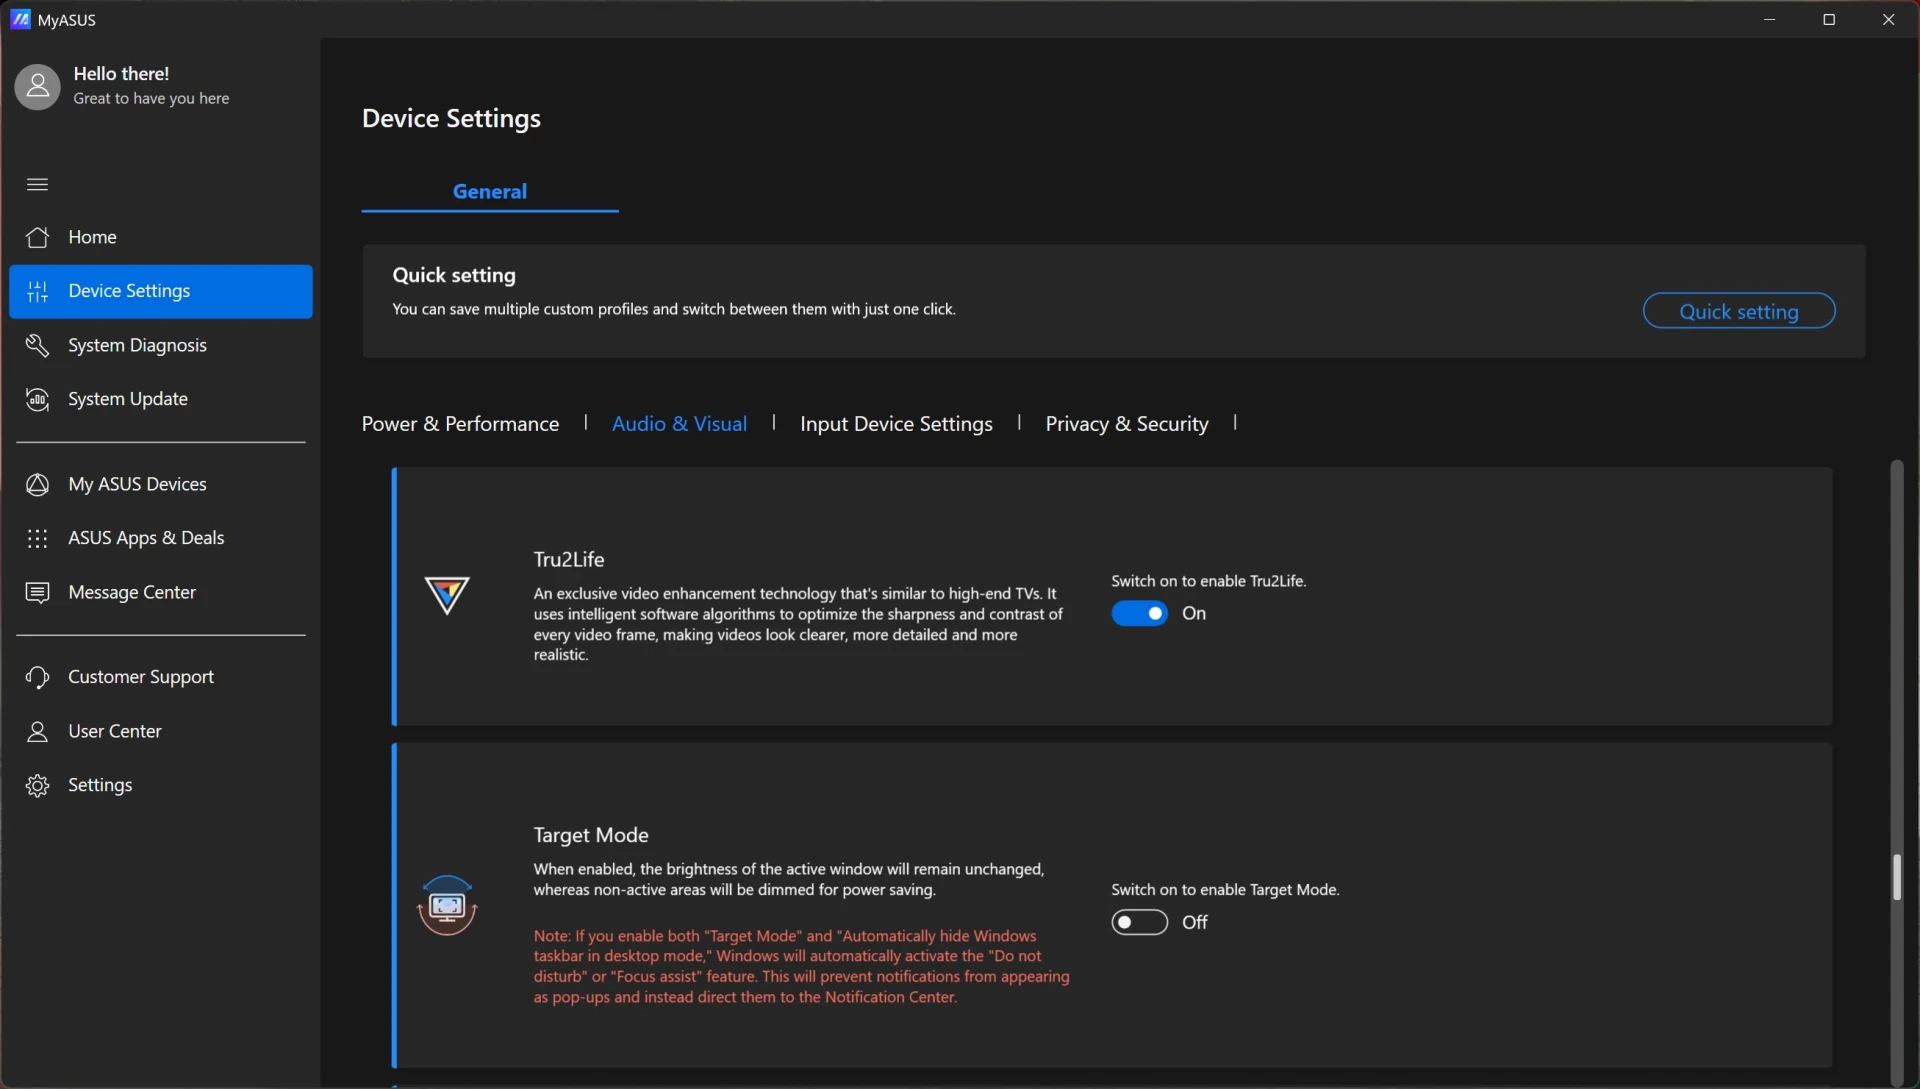Image resolution: width=1920 pixels, height=1089 pixels.
Task: Click the Quick setting button
Action: tap(1738, 311)
